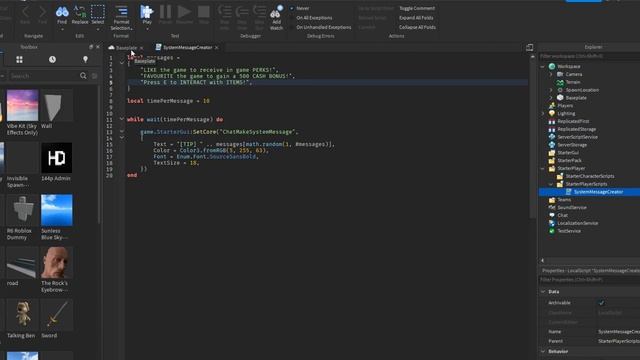Image resolution: width=640 pixels, height=360 pixels.
Task: Click the TestService green check icon
Action: tap(552, 231)
